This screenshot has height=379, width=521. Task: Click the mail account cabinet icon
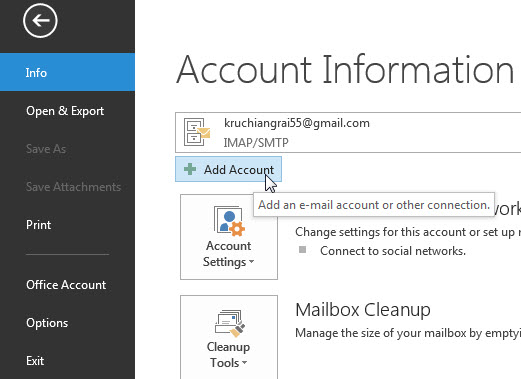[x=197, y=132]
